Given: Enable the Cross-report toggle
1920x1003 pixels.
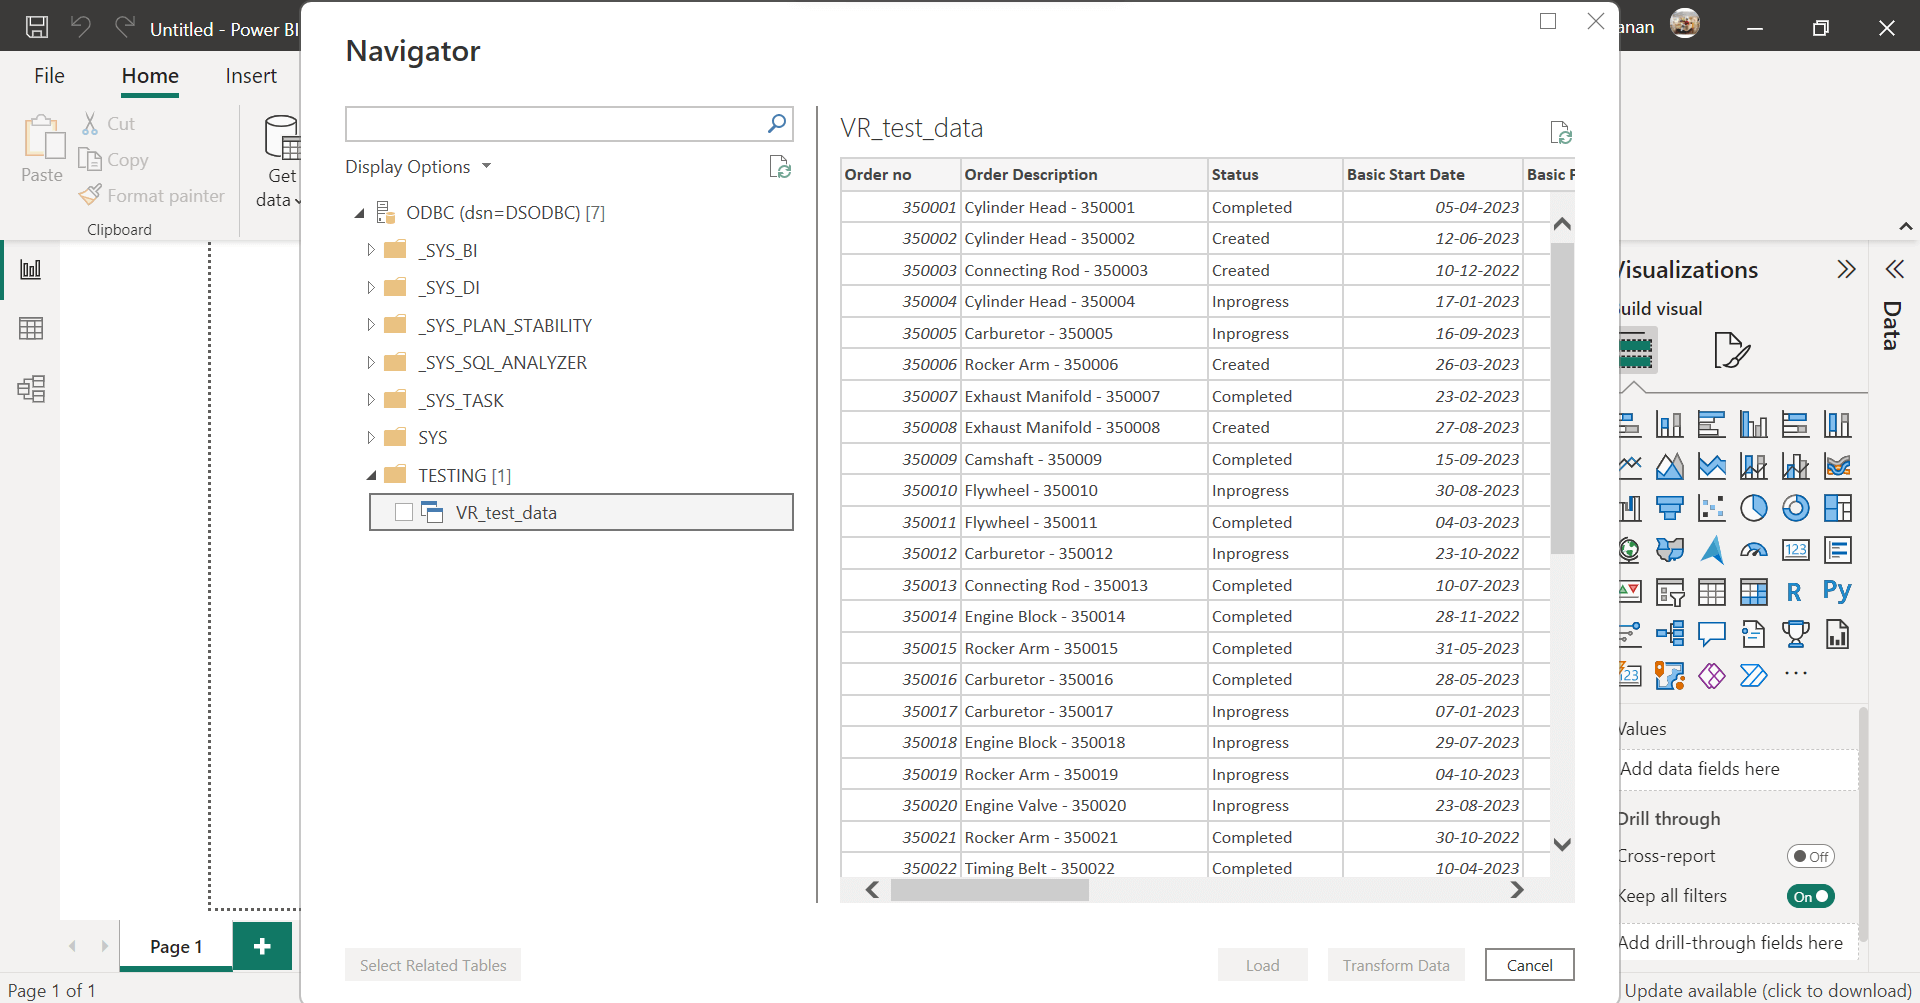Looking at the screenshot, I should coord(1811,856).
